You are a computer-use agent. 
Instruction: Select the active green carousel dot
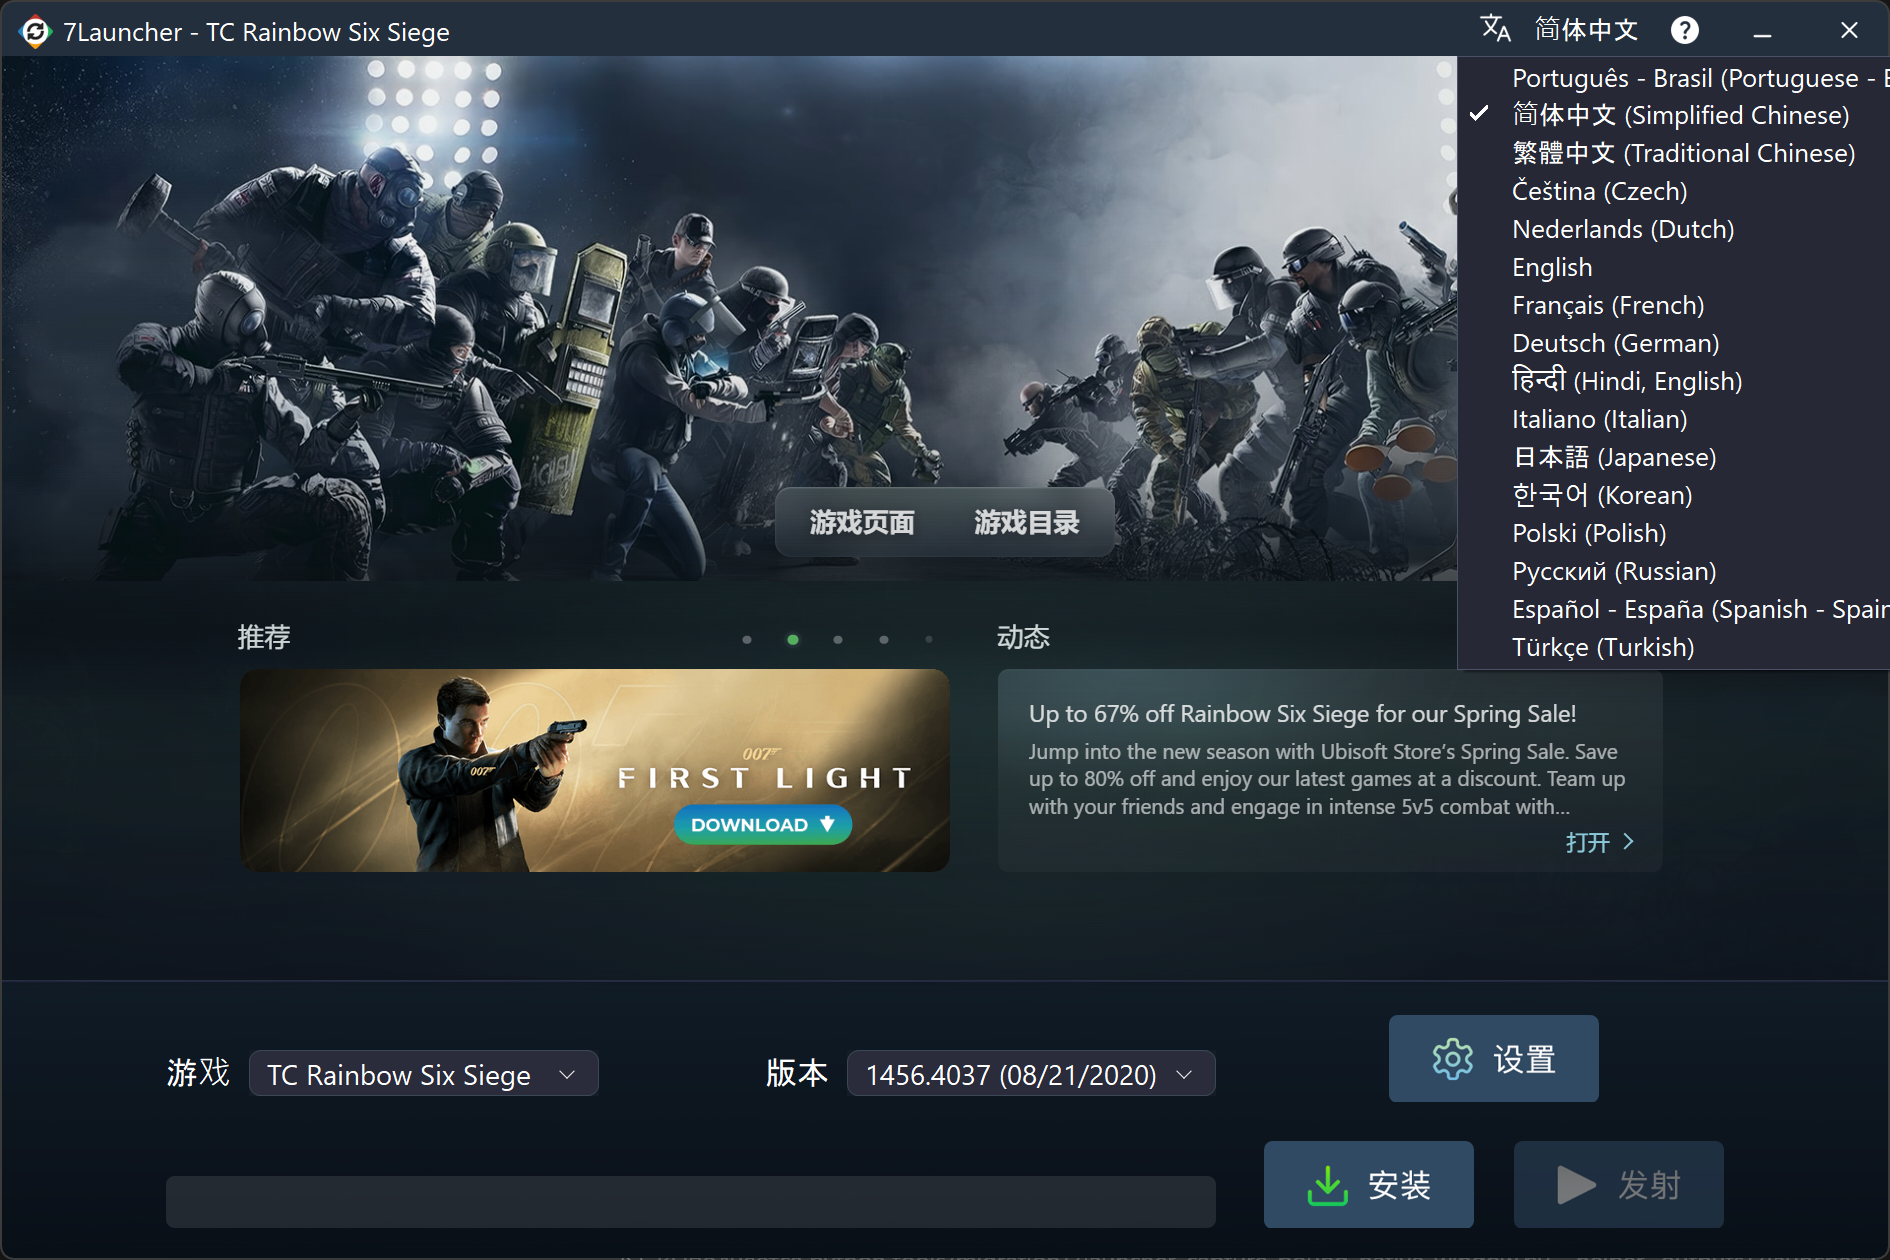pyautogui.click(x=793, y=640)
